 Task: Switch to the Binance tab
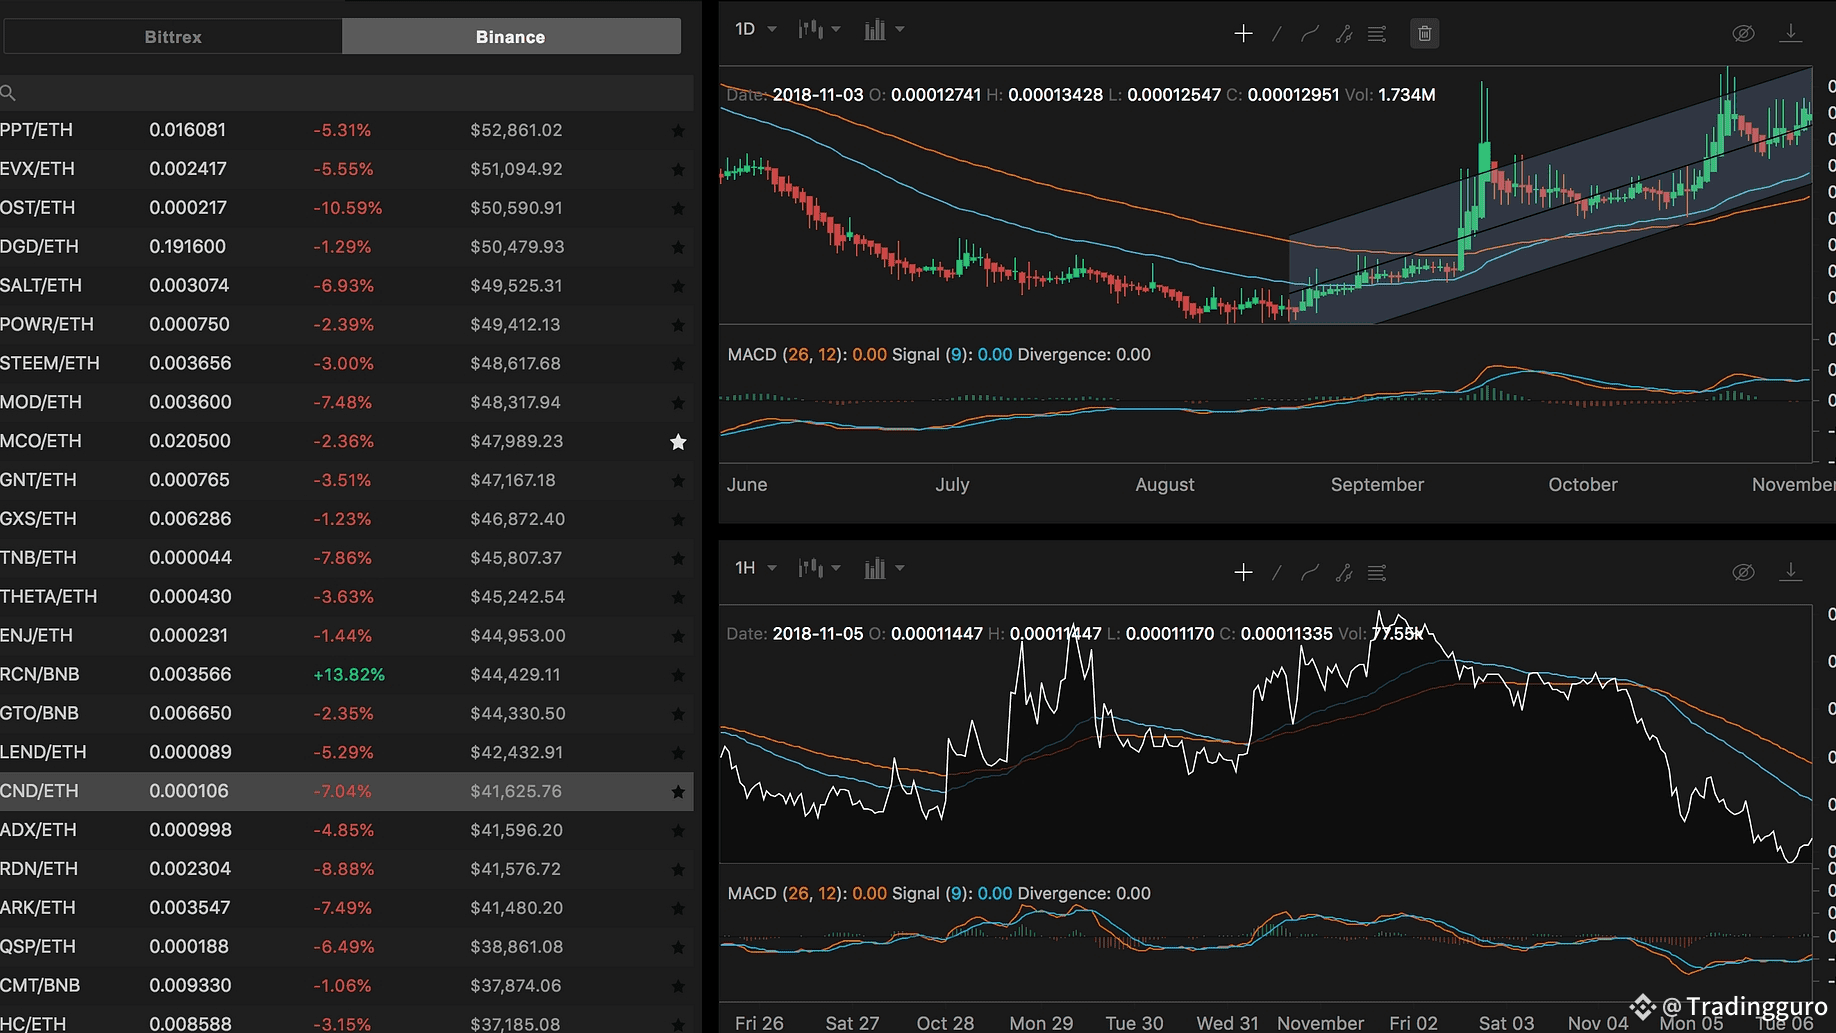pyautogui.click(x=511, y=37)
